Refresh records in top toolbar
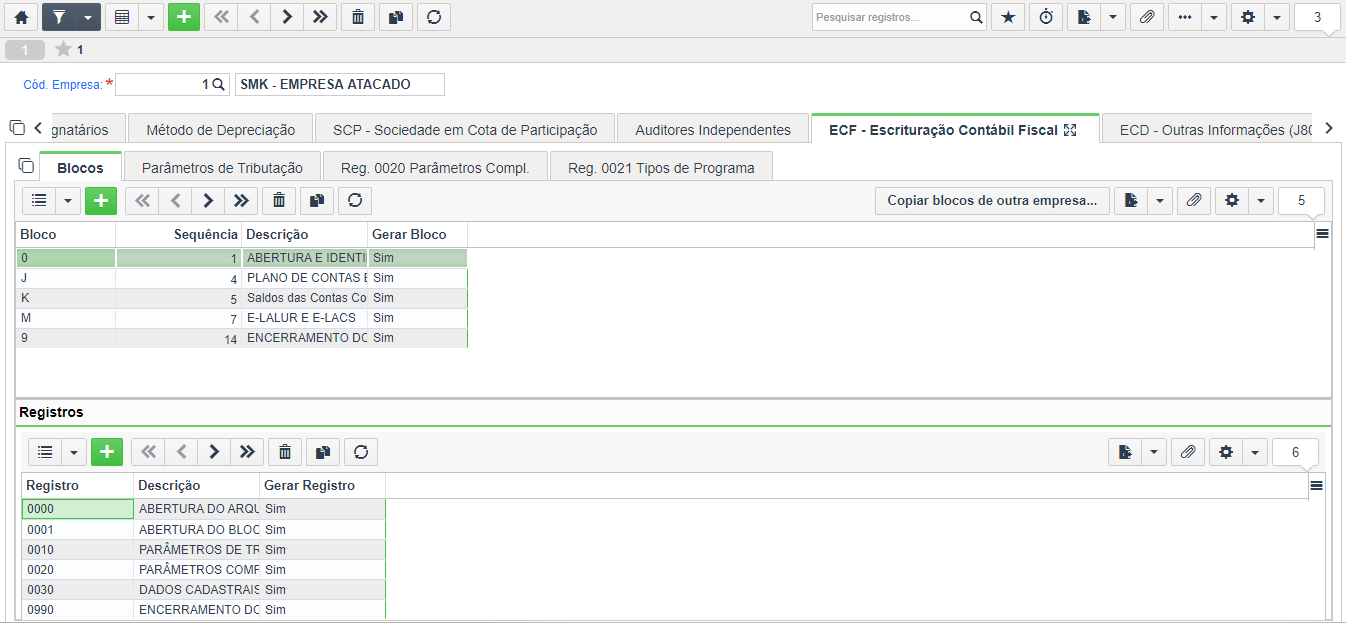The image size is (1346, 623). tap(434, 17)
